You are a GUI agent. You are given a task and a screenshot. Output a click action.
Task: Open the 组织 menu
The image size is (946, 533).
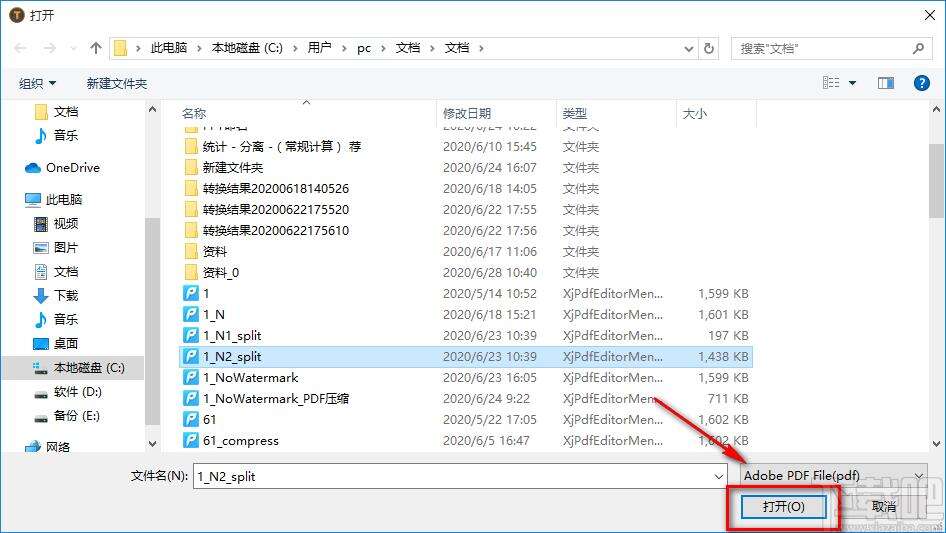[37, 83]
